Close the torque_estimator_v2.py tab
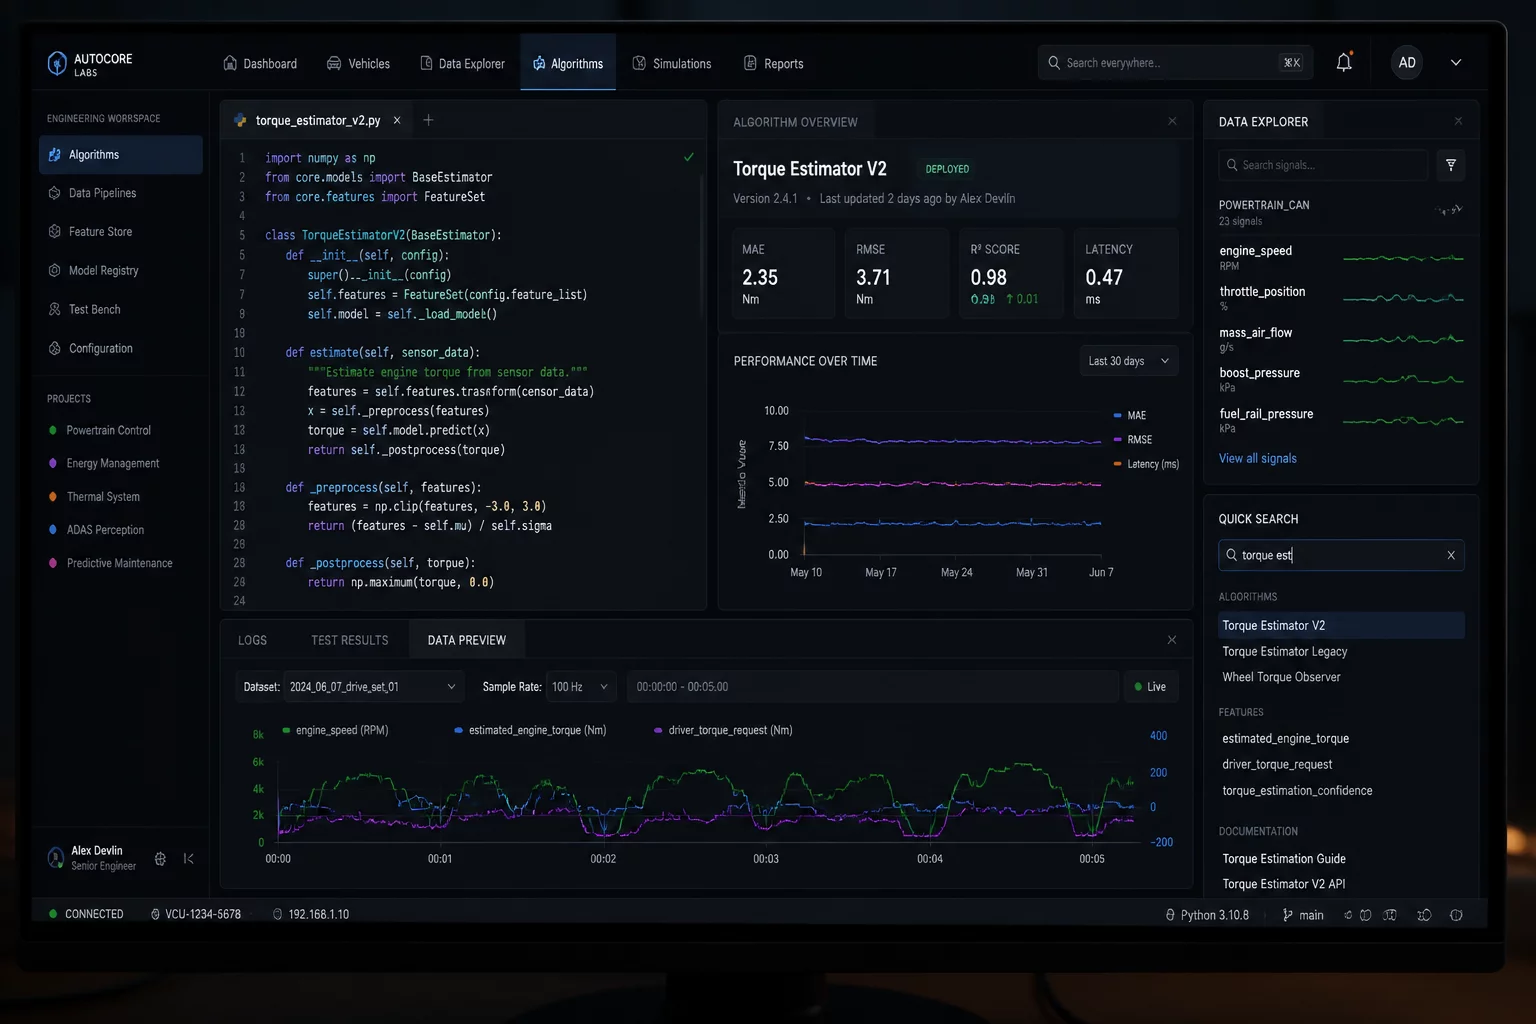 click(397, 120)
